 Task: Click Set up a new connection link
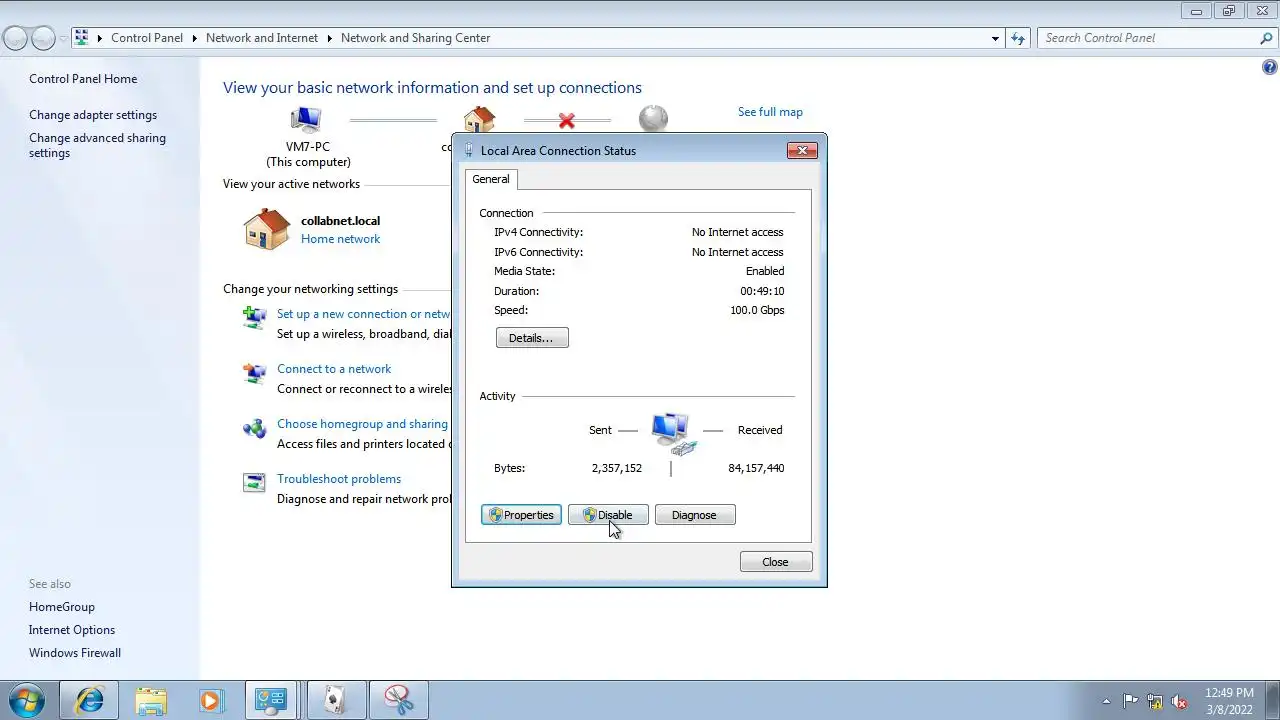point(363,314)
